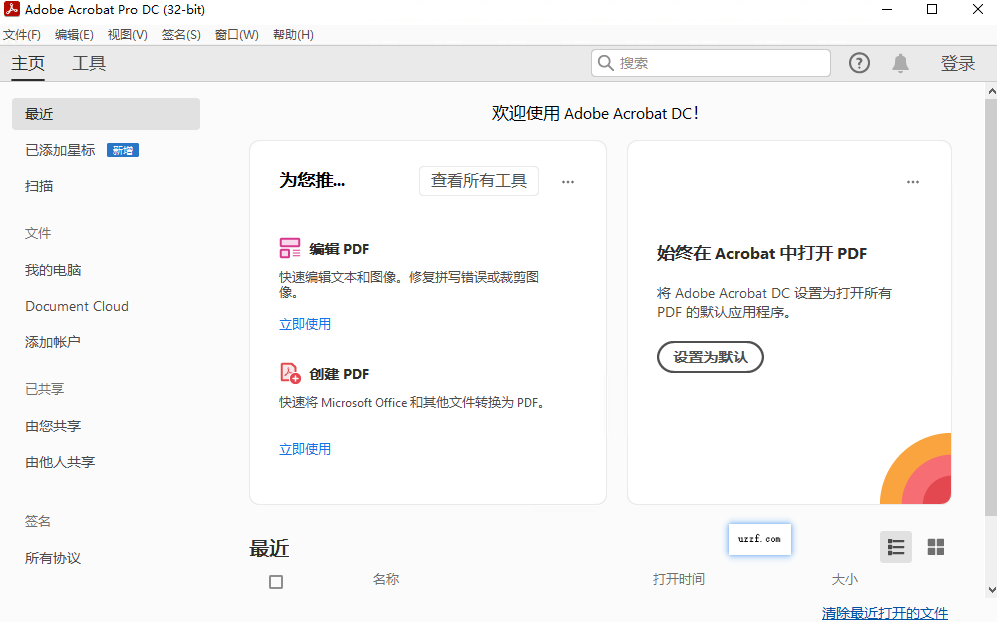
Task: Open the overflow menu on 为您推荐 card
Action: click(x=567, y=182)
